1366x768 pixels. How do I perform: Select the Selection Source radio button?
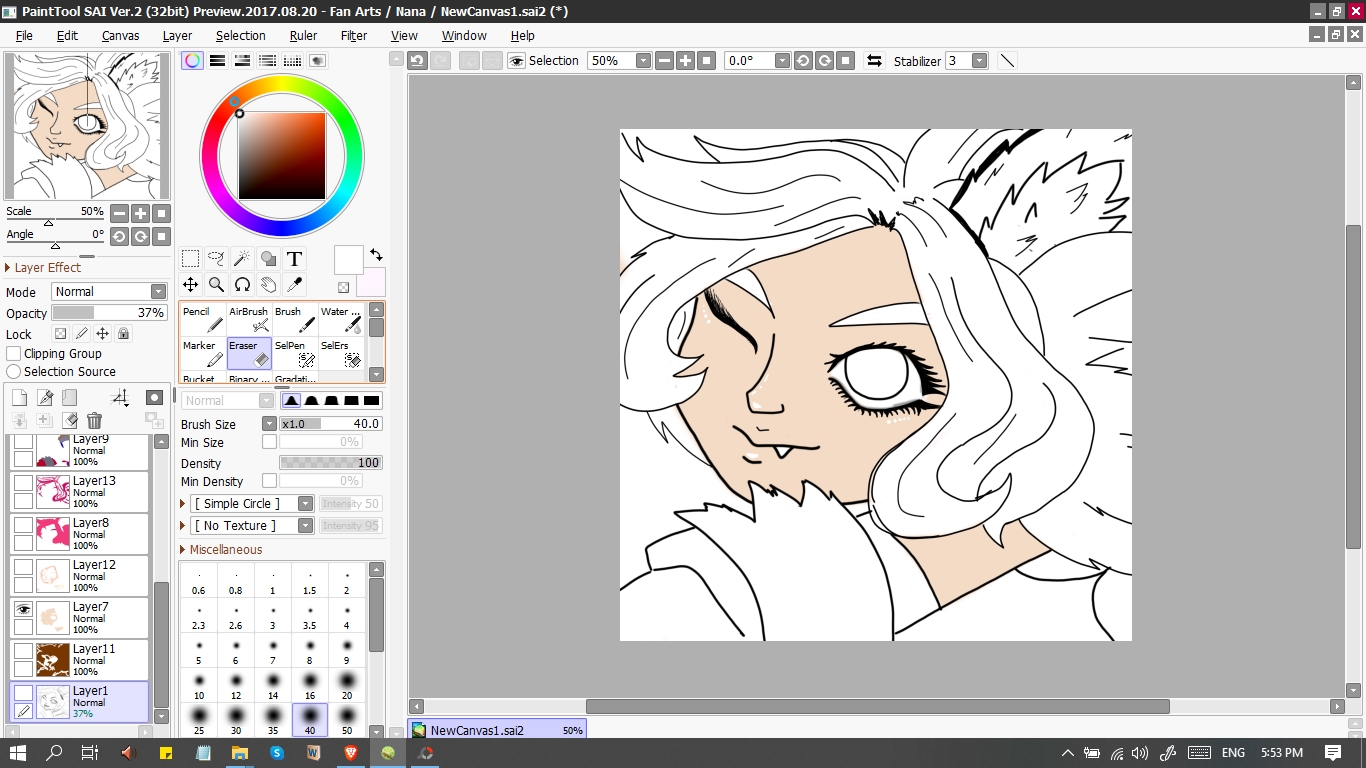tap(14, 371)
